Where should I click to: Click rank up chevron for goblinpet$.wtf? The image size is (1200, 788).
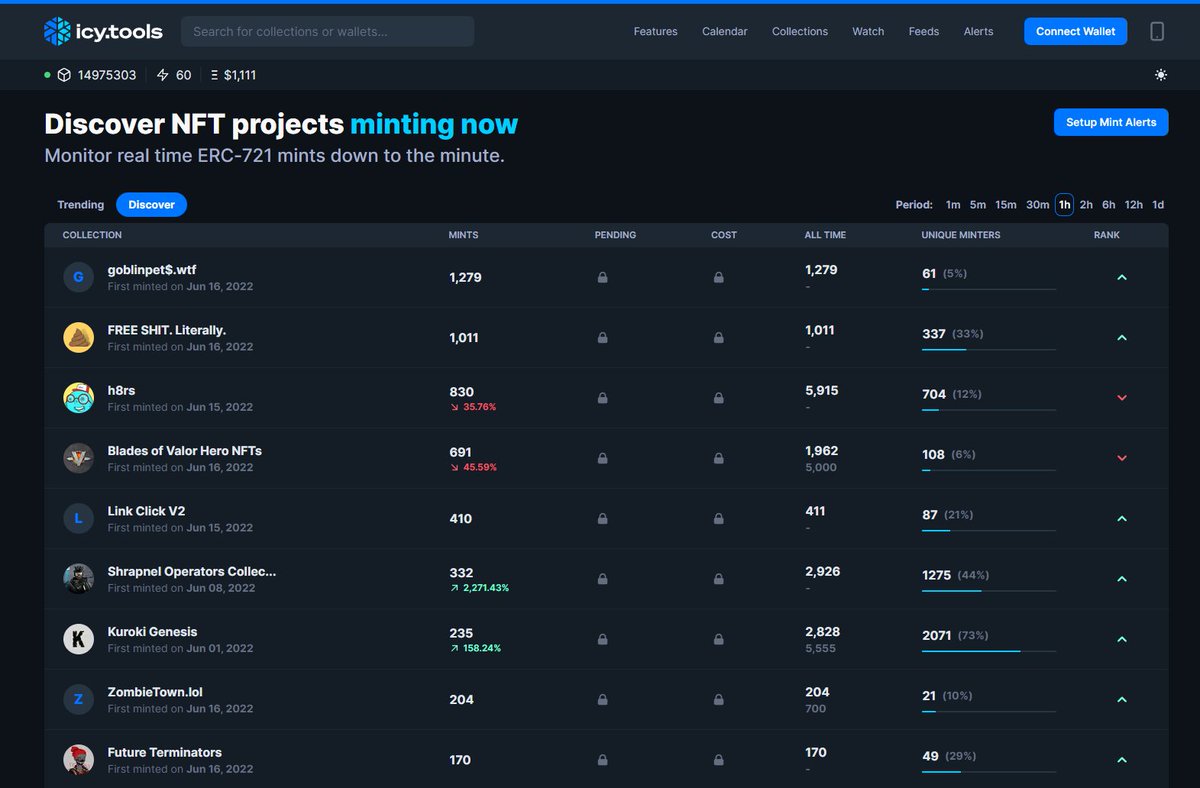1121,277
